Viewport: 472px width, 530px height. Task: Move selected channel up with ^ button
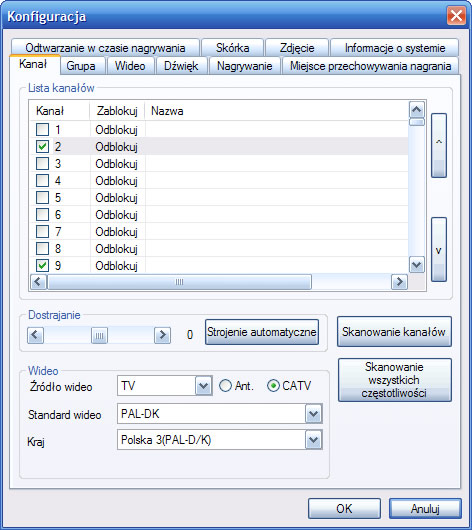(x=439, y=145)
